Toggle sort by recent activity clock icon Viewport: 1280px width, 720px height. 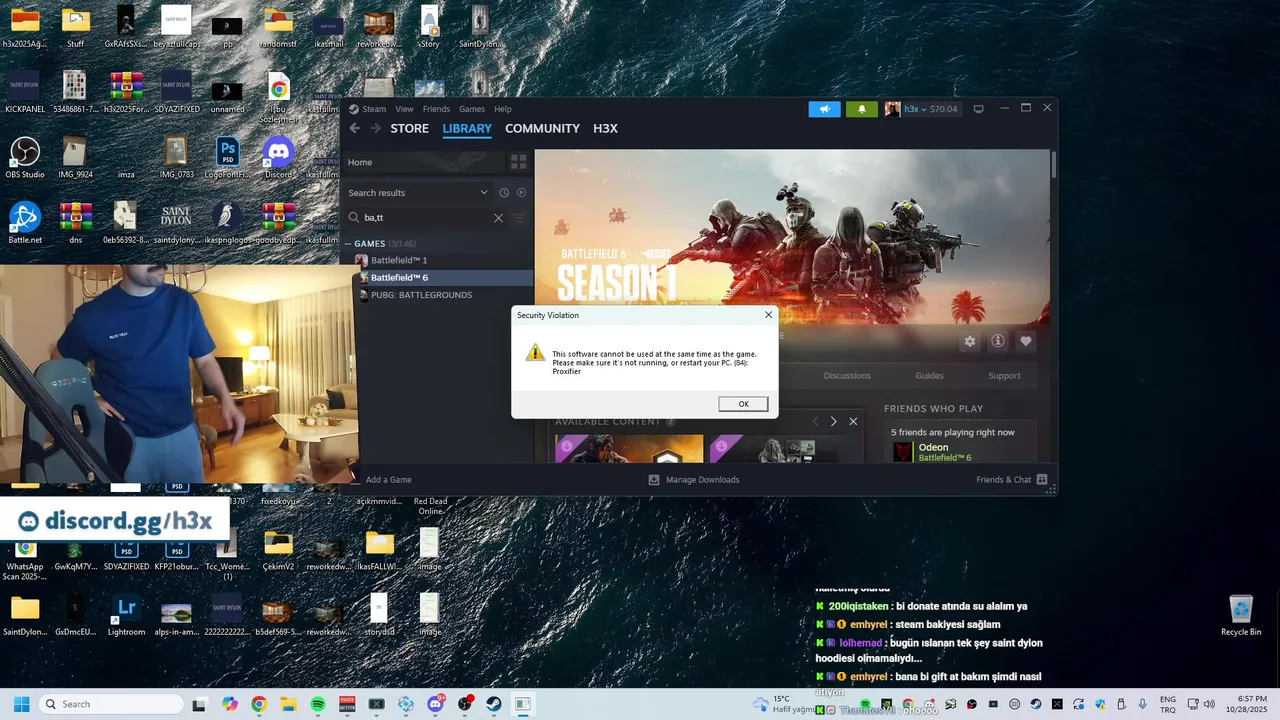[x=504, y=193]
